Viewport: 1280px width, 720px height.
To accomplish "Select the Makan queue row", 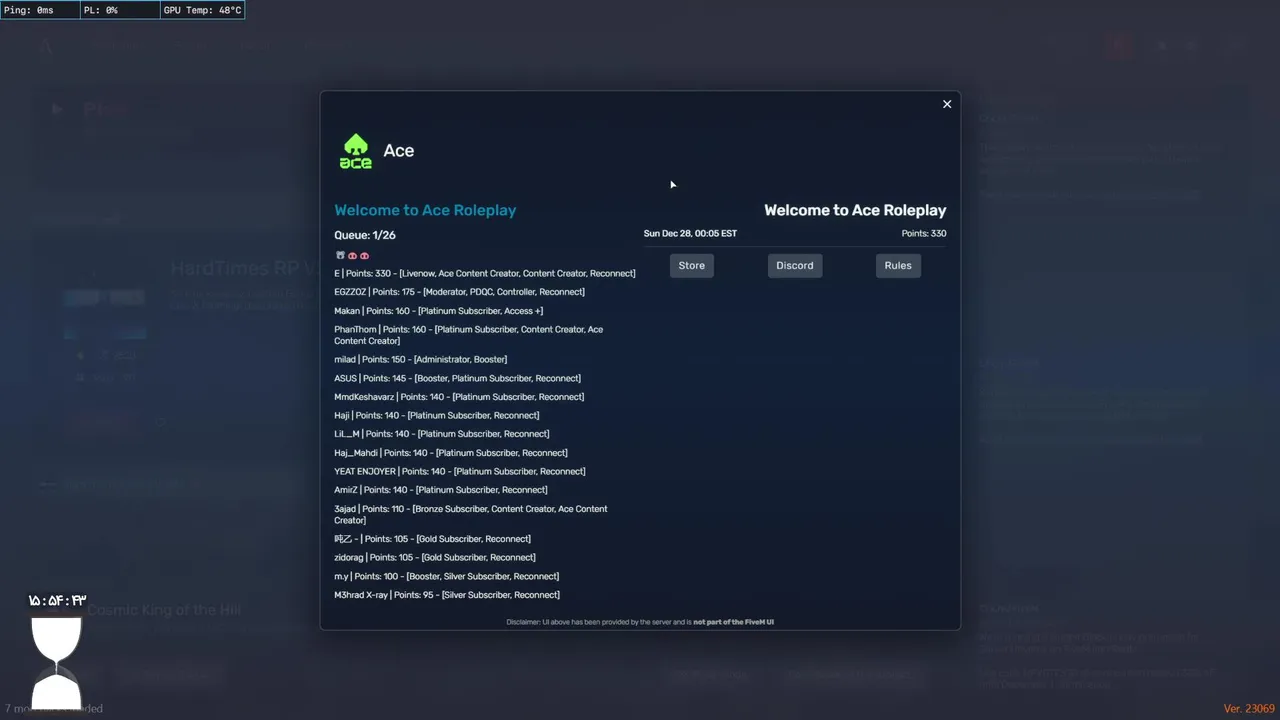I will (x=439, y=311).
